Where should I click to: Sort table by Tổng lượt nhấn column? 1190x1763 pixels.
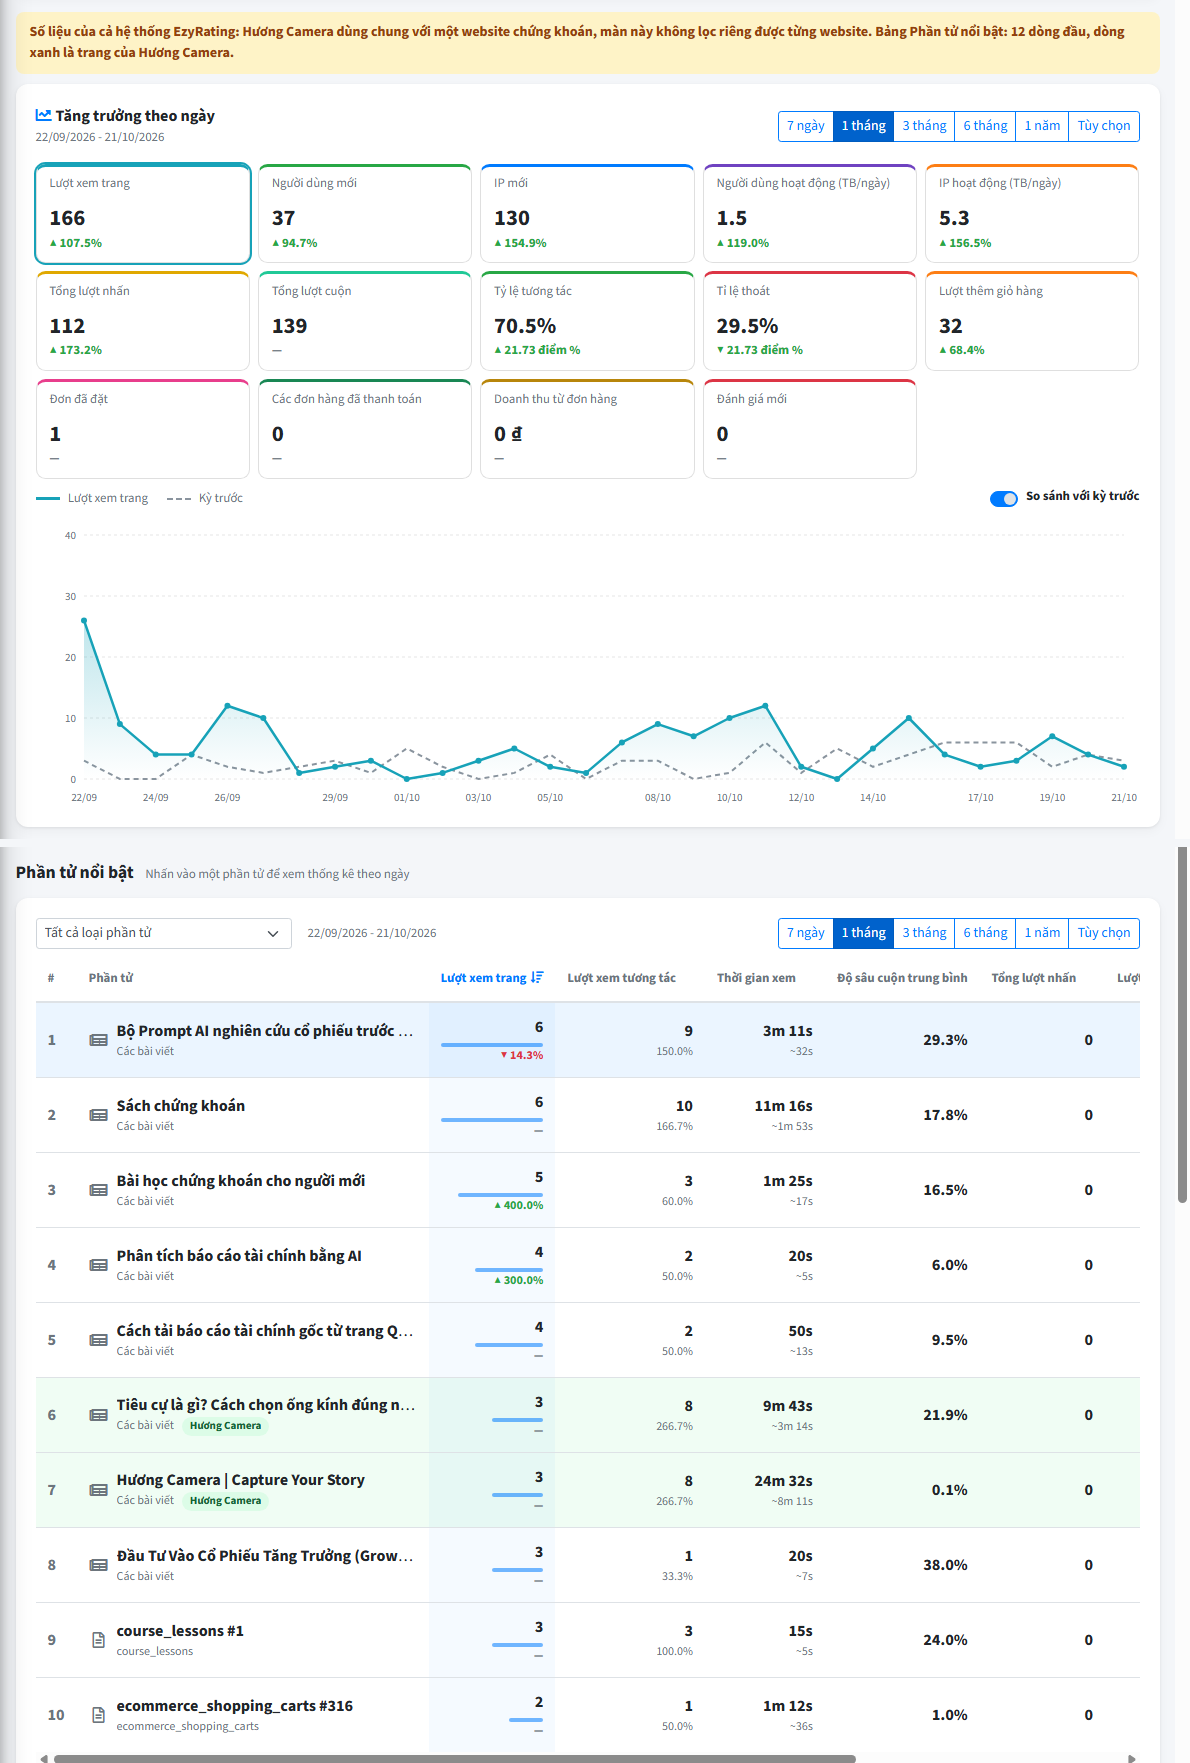(x=1034, y=978)
